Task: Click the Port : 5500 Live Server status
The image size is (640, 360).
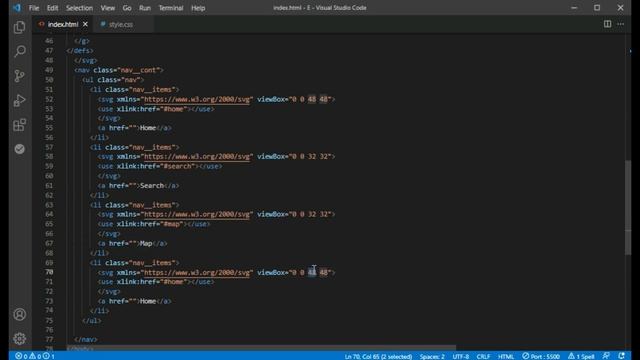Action: (541, 356)
